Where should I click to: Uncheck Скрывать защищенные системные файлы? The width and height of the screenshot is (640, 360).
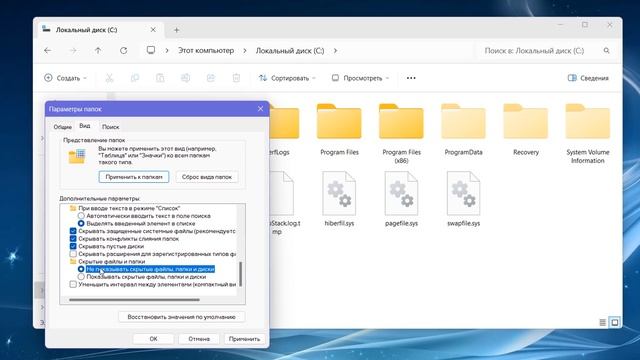73,231
